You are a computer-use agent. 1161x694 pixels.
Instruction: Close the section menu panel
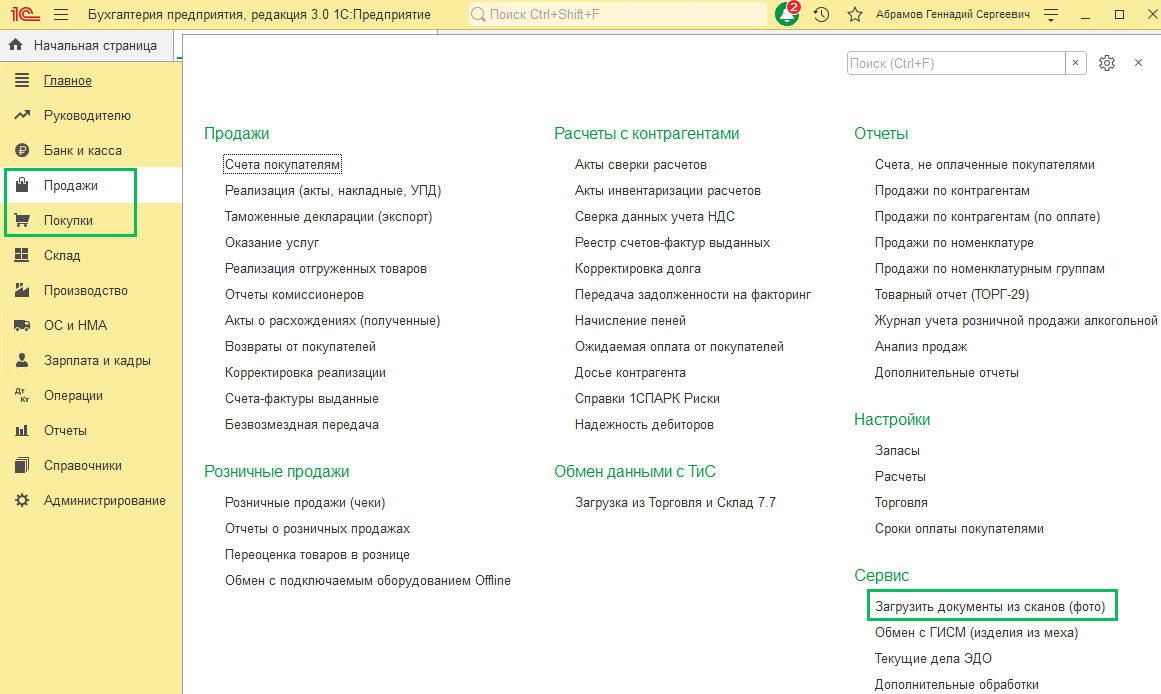click(1139, 63)
